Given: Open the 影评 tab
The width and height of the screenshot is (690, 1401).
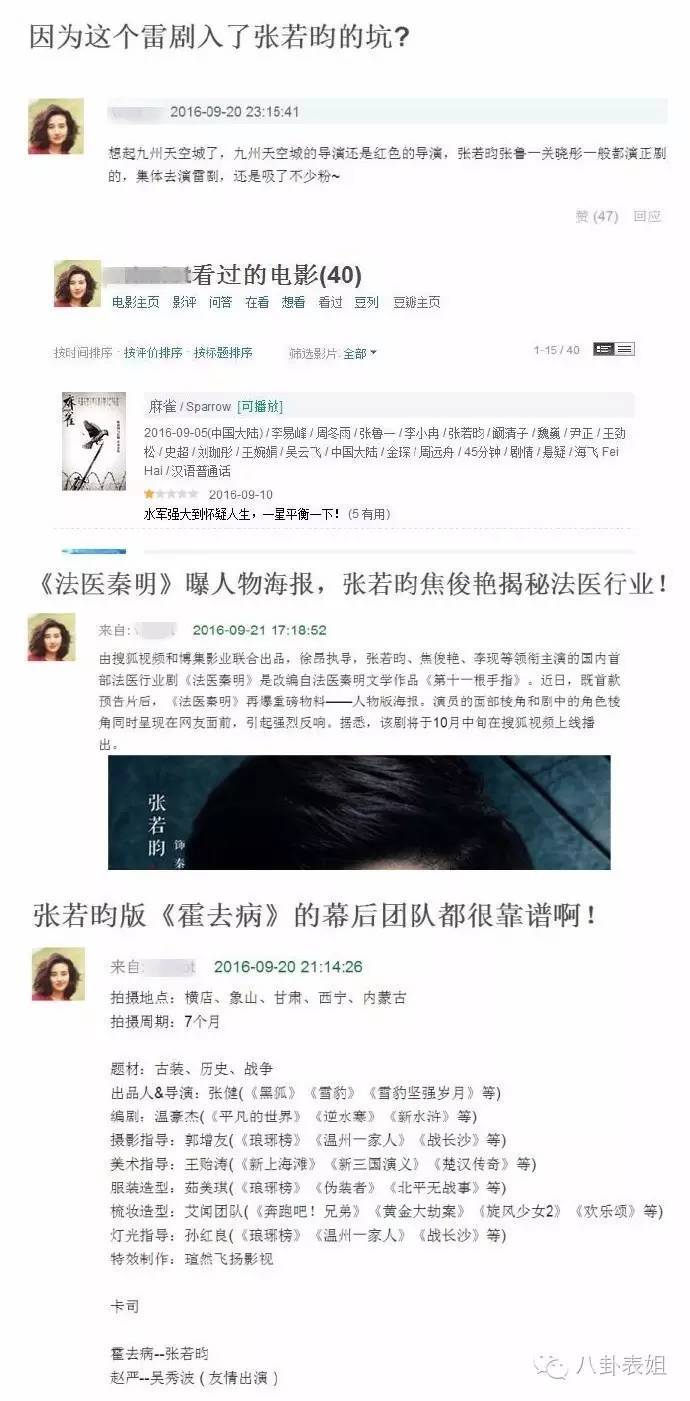Looking at the screenshot, I should point(184,302).
